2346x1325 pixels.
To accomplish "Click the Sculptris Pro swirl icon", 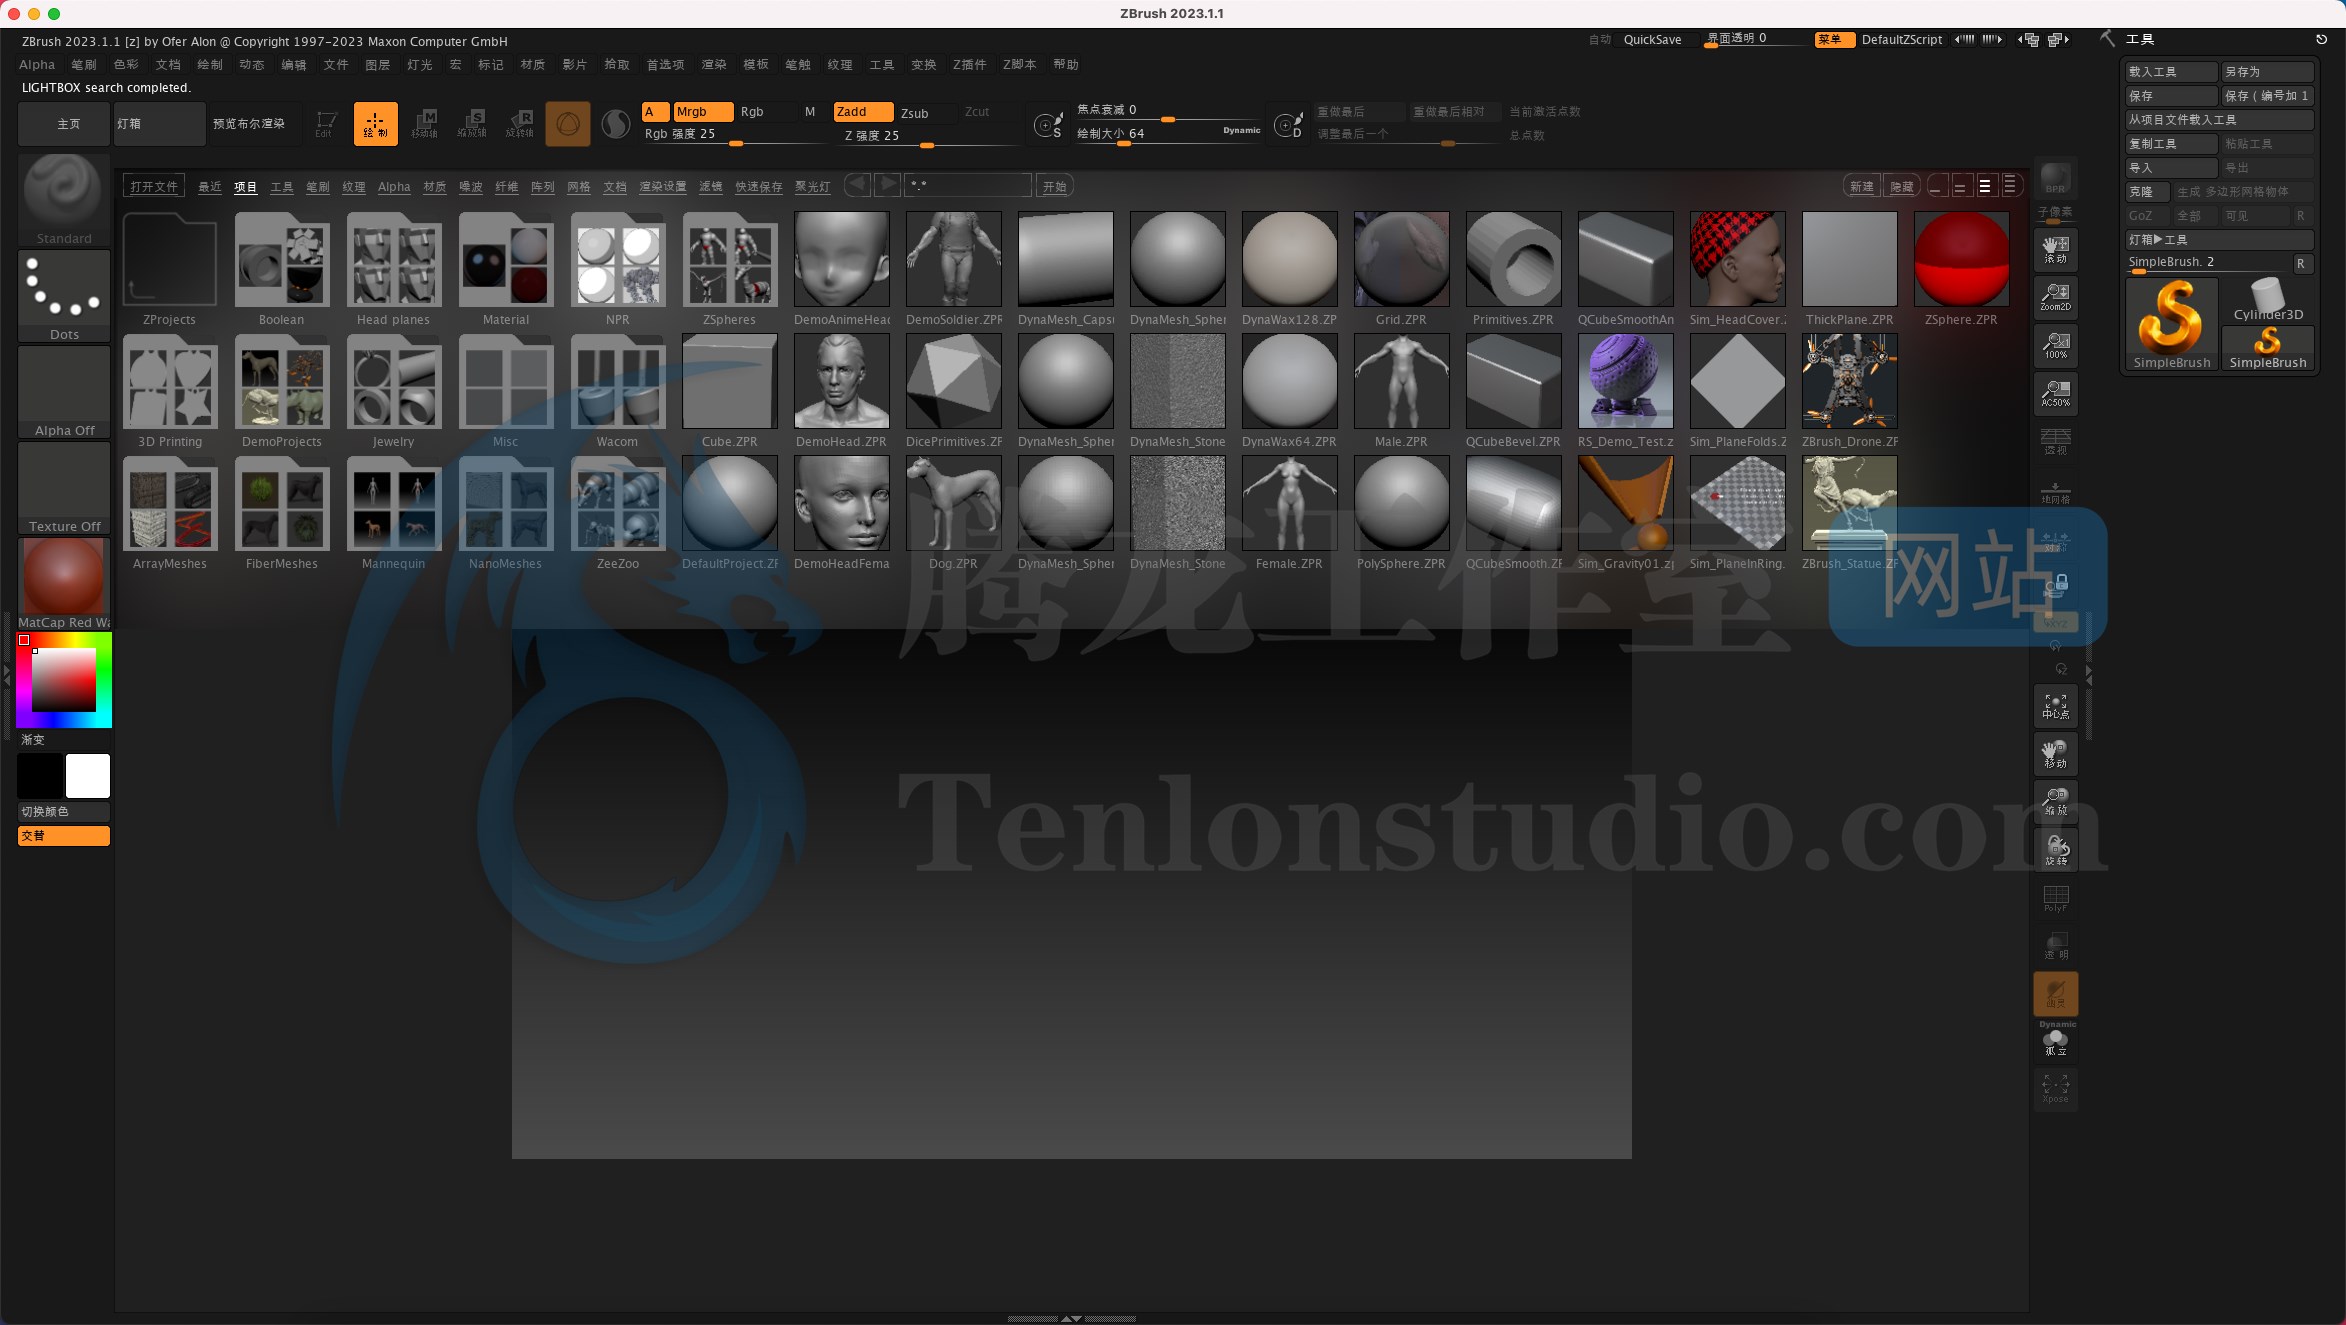I will pos(616,124).
